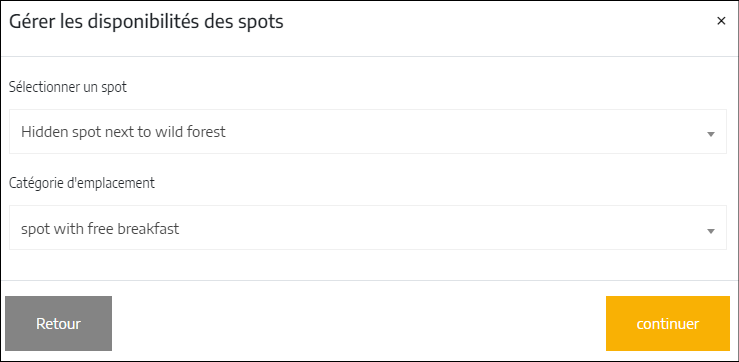
Task: Click the spot dropdown arrow
Action: click(711, 134)
